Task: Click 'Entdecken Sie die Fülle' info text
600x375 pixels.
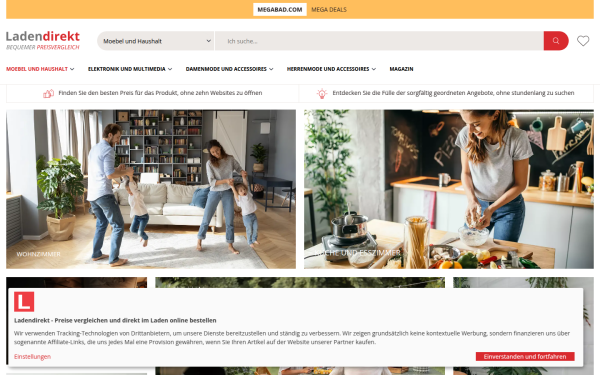Action: 453,93
